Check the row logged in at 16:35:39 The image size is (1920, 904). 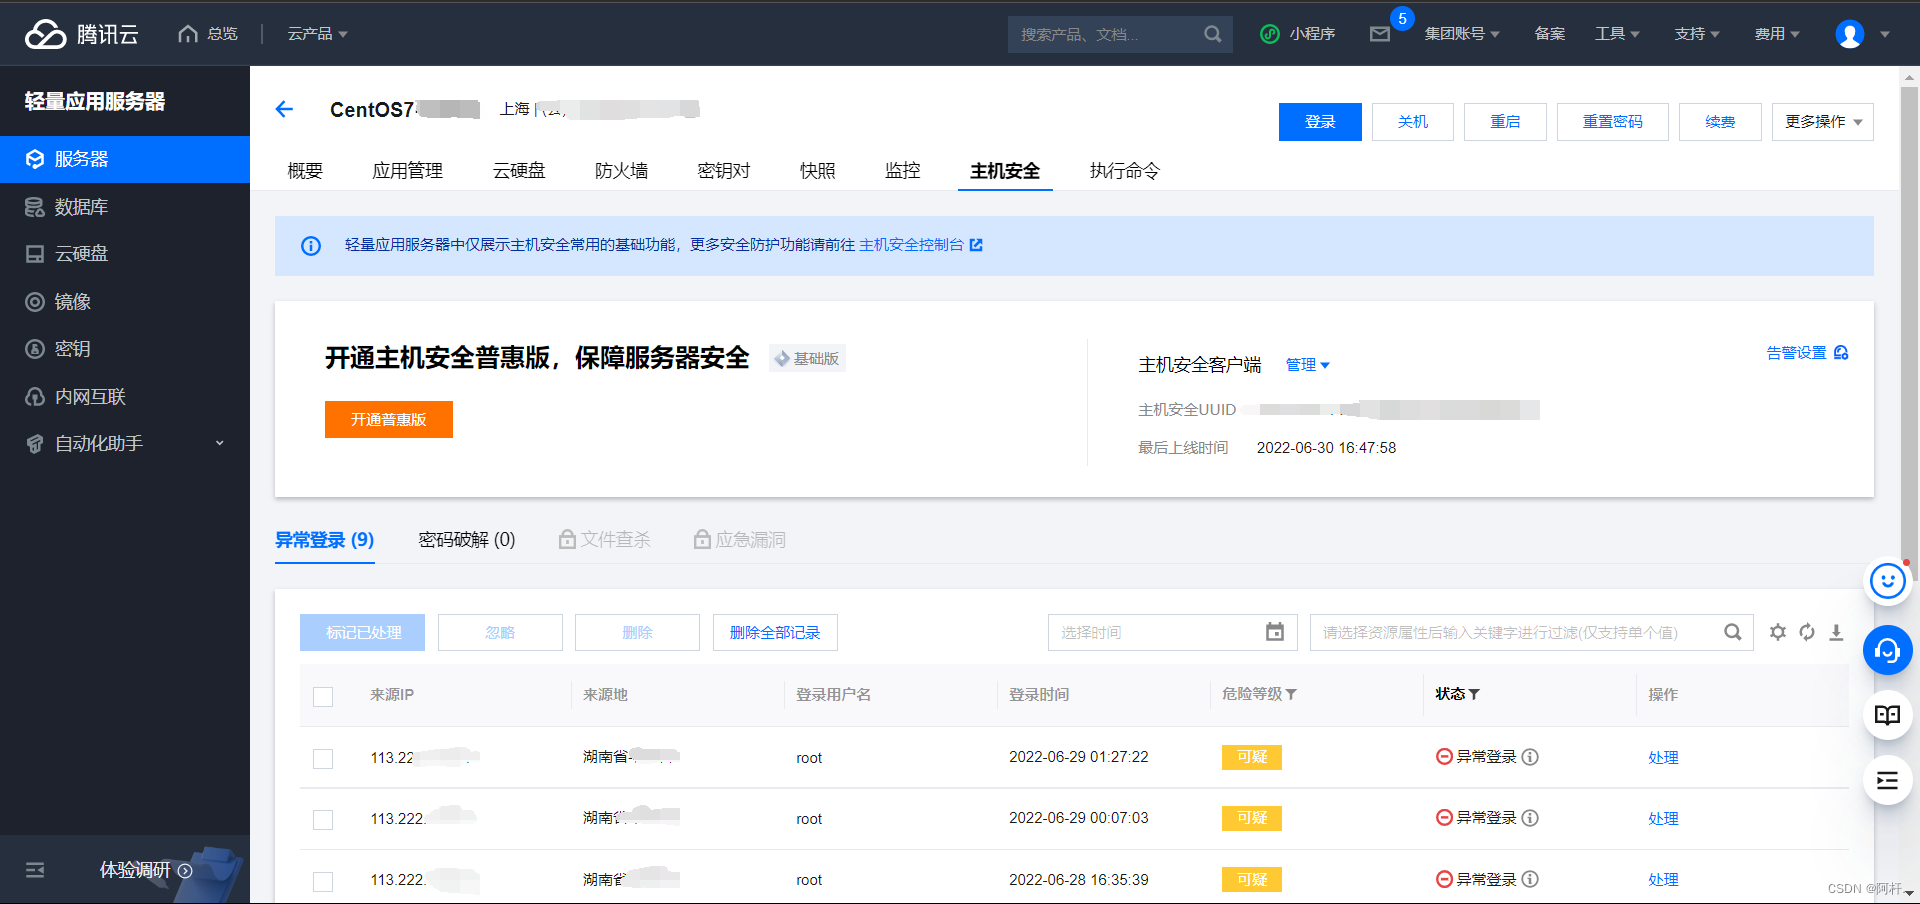coord(323,881)
